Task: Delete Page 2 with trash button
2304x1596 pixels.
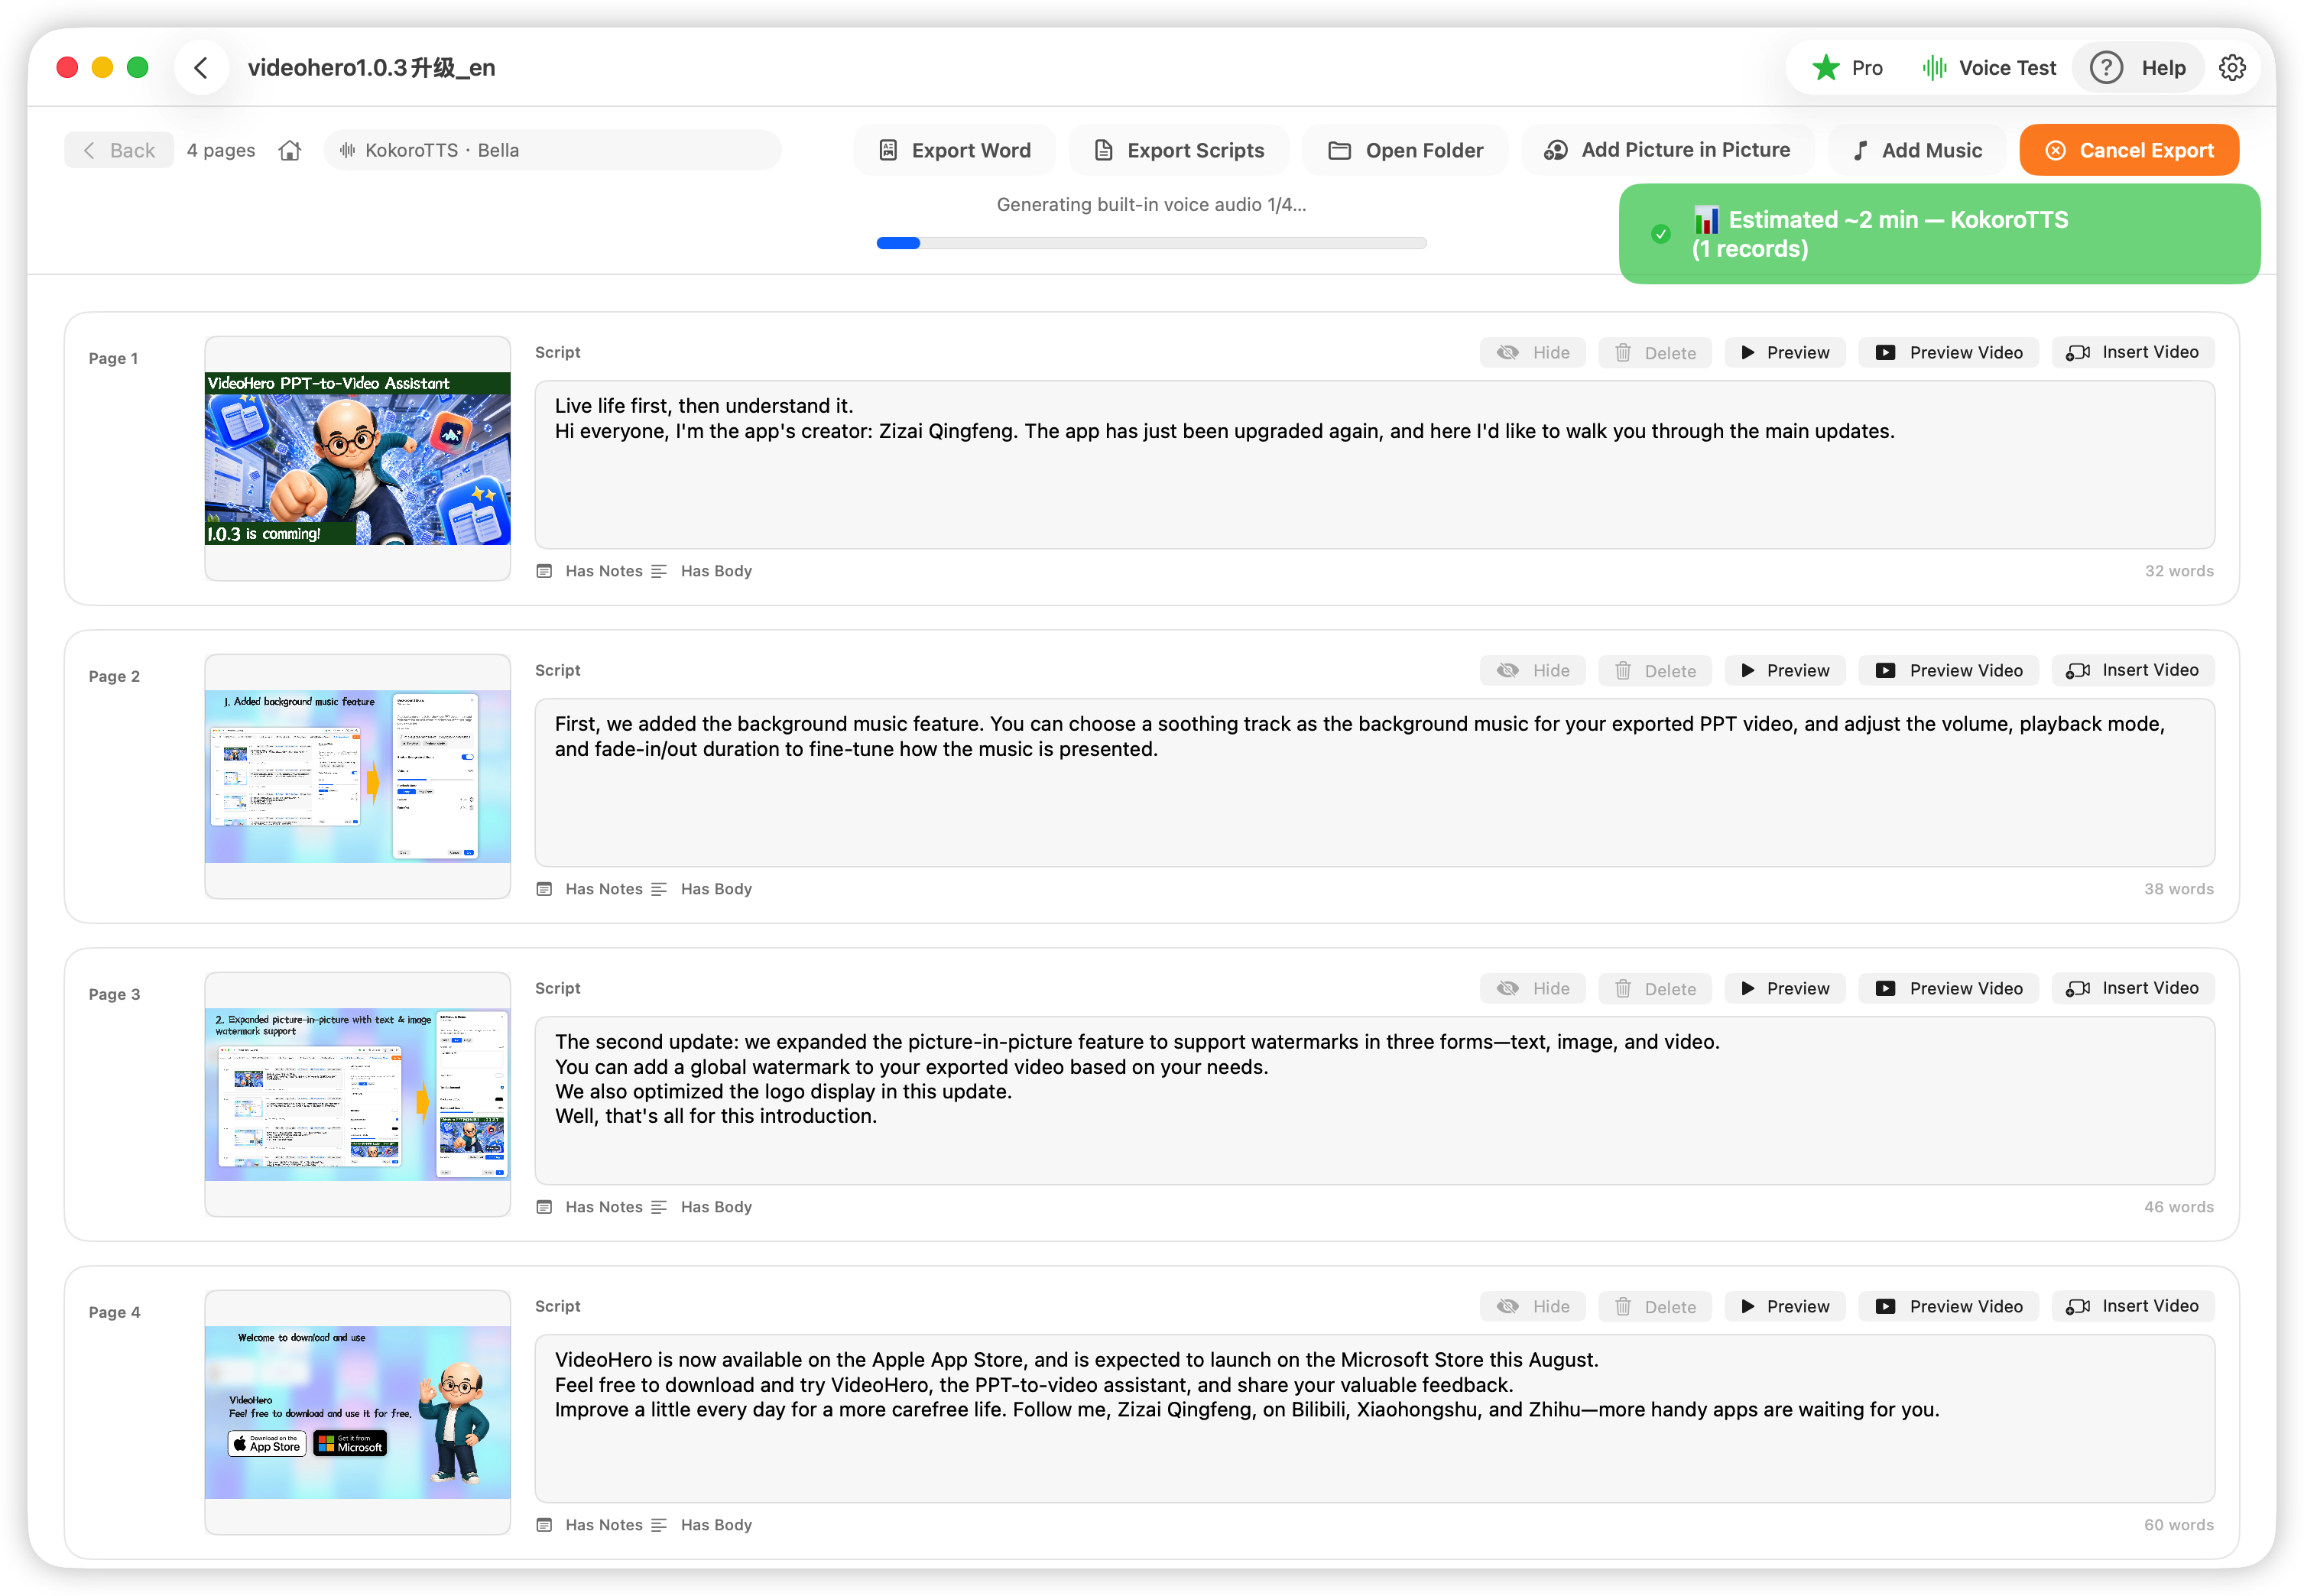Action: click(x=1655, y=670)
